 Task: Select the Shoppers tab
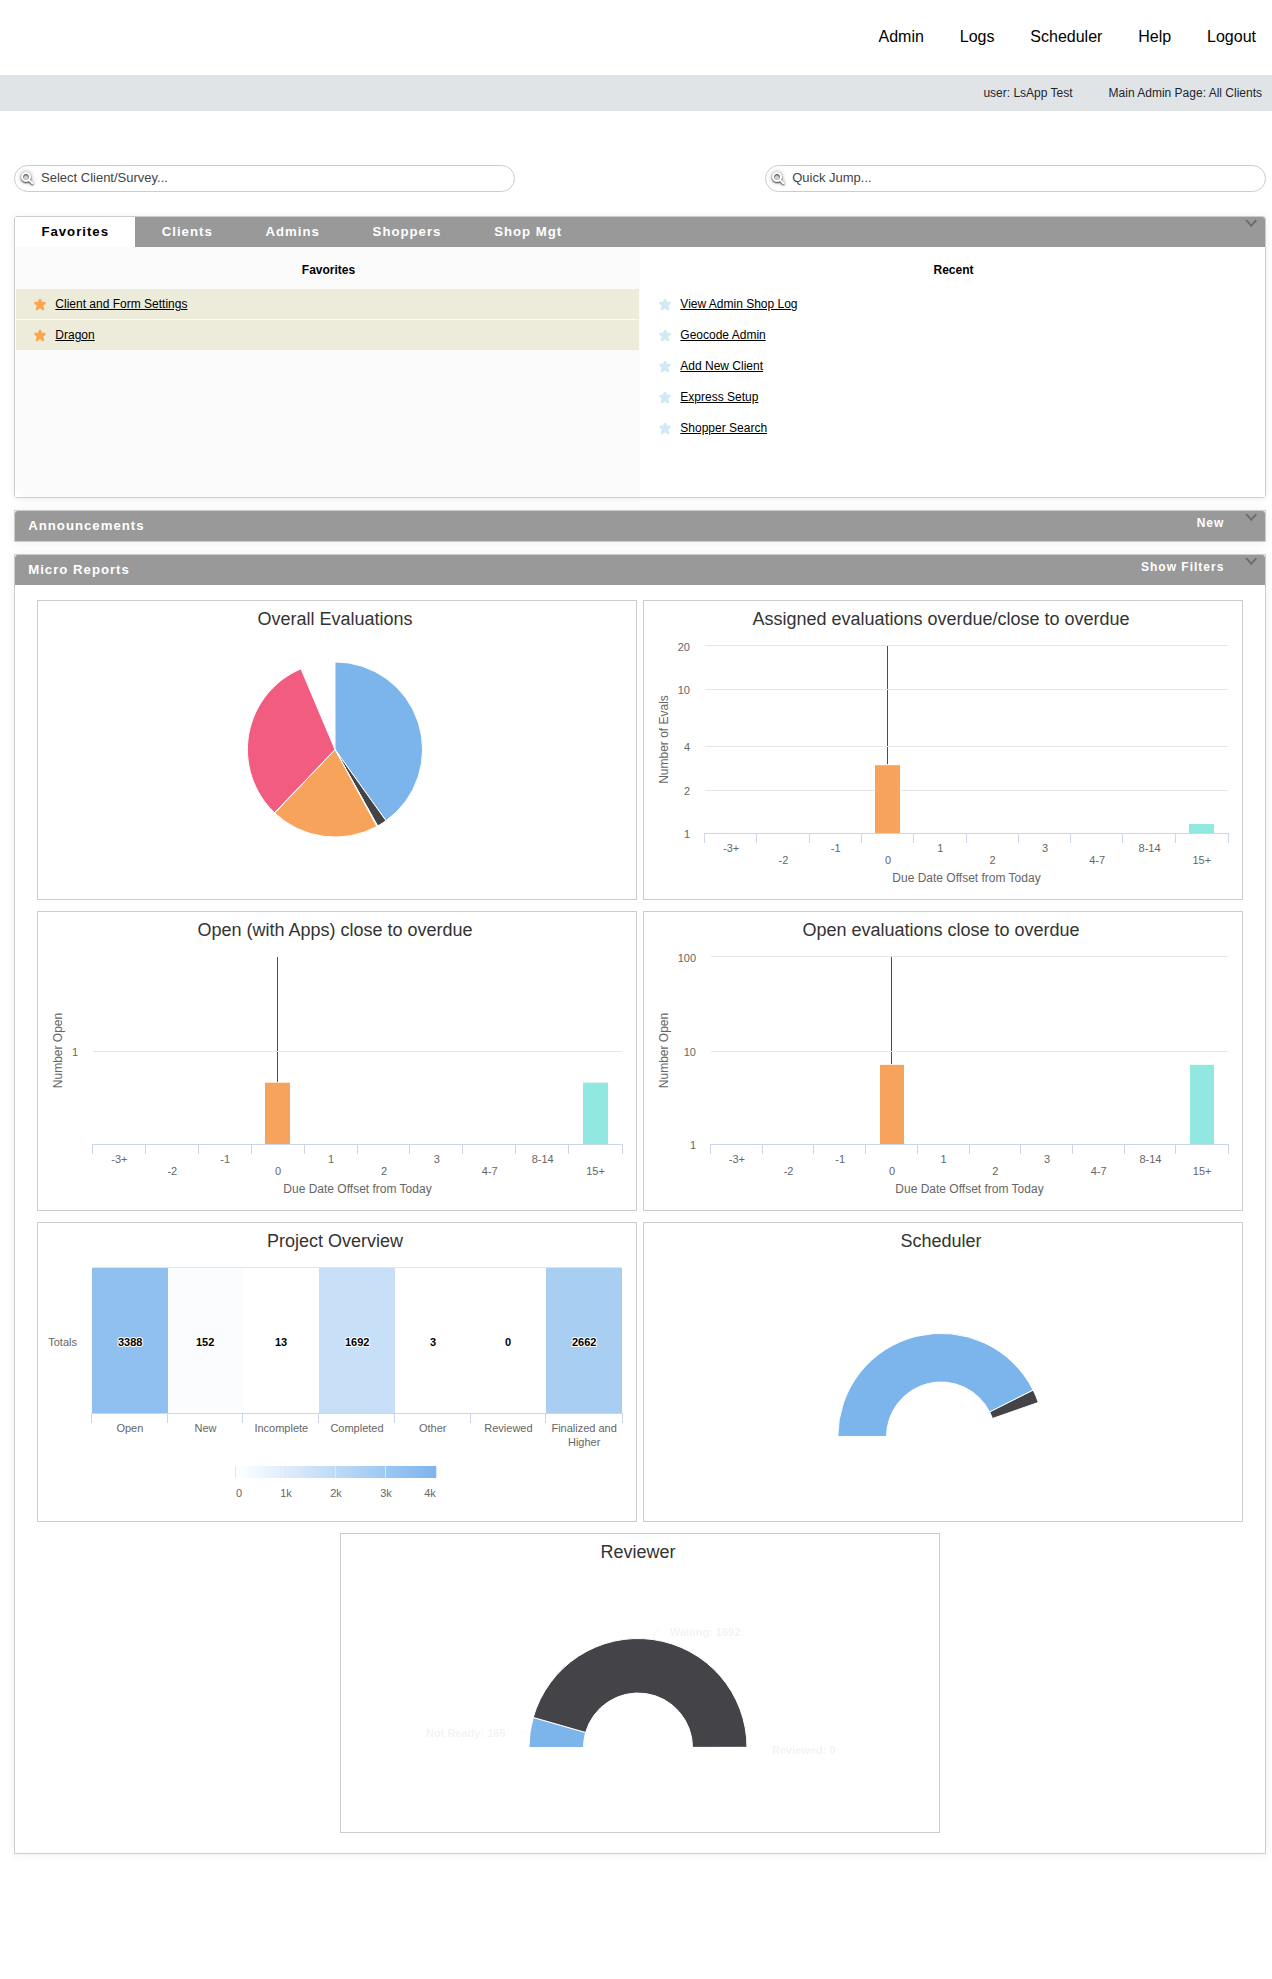tap(406, 232)
